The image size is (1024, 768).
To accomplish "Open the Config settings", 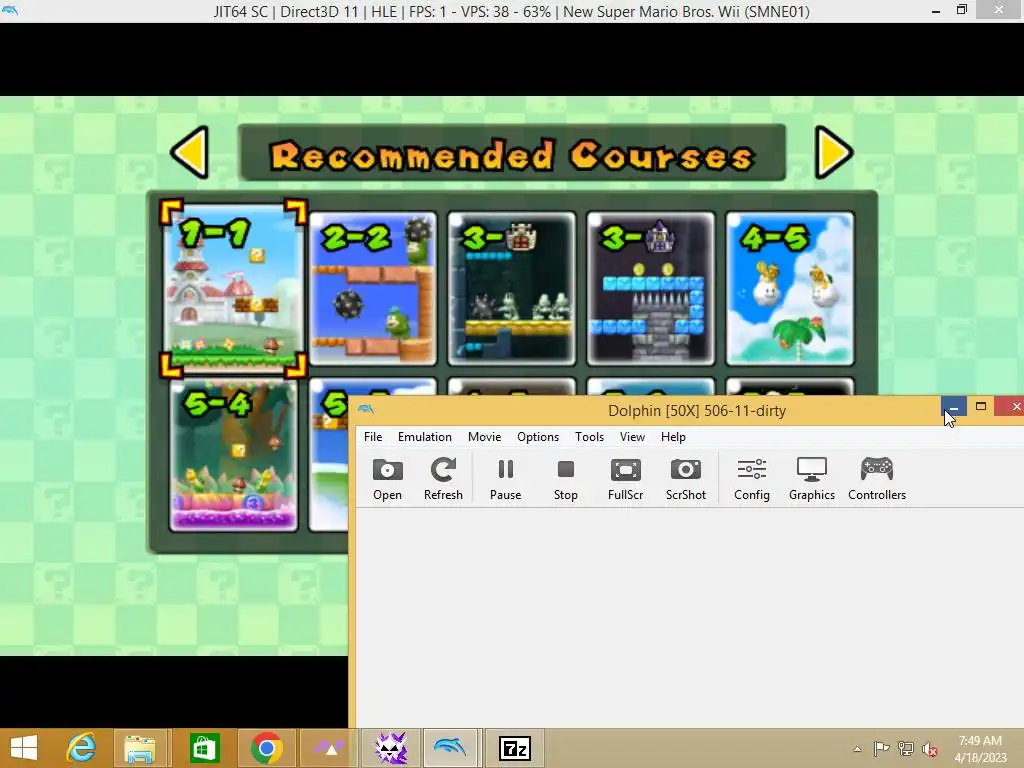I will click(752, 479).
